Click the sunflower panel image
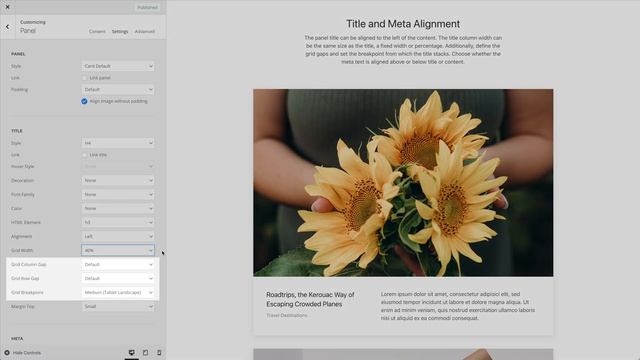The height and width of the screenshot is (360, 640). (x=403, y=183)
